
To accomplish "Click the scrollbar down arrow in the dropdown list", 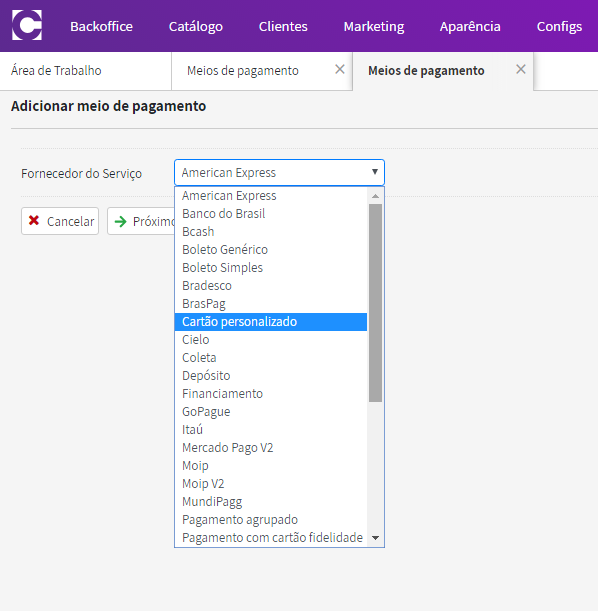I will point(376,538).
